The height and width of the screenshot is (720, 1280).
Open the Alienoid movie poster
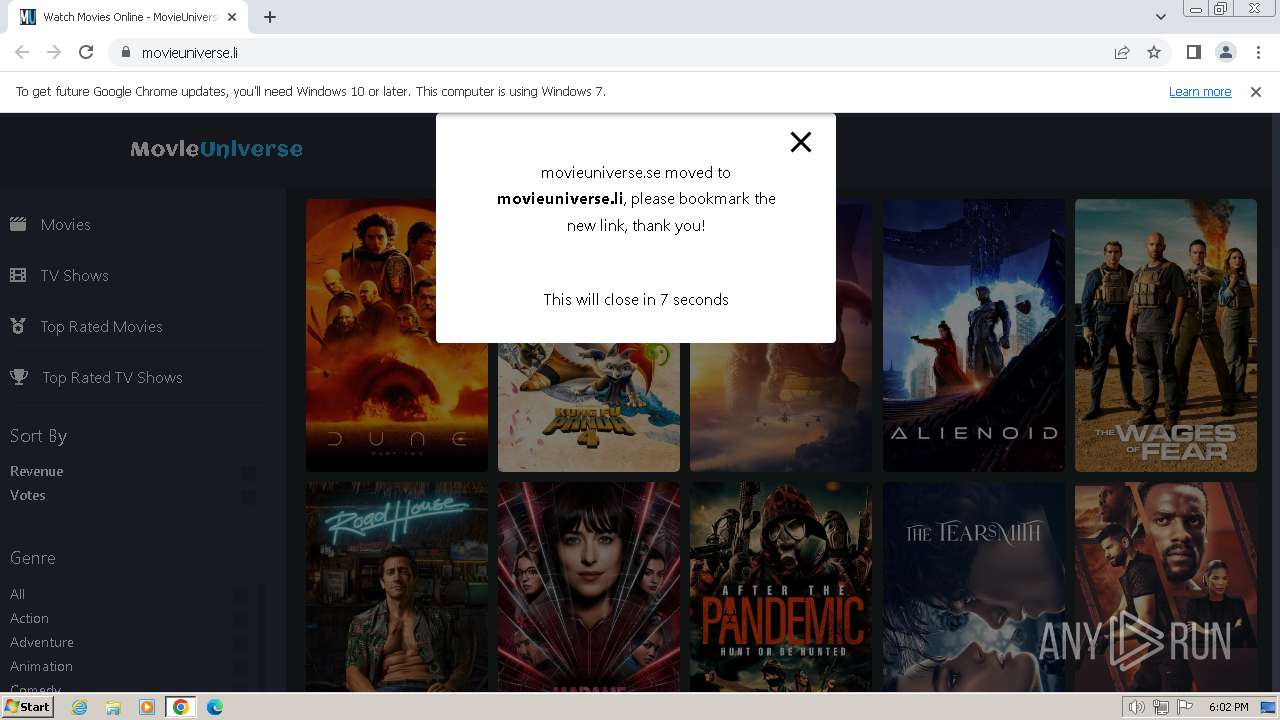(x=974, y=335)
